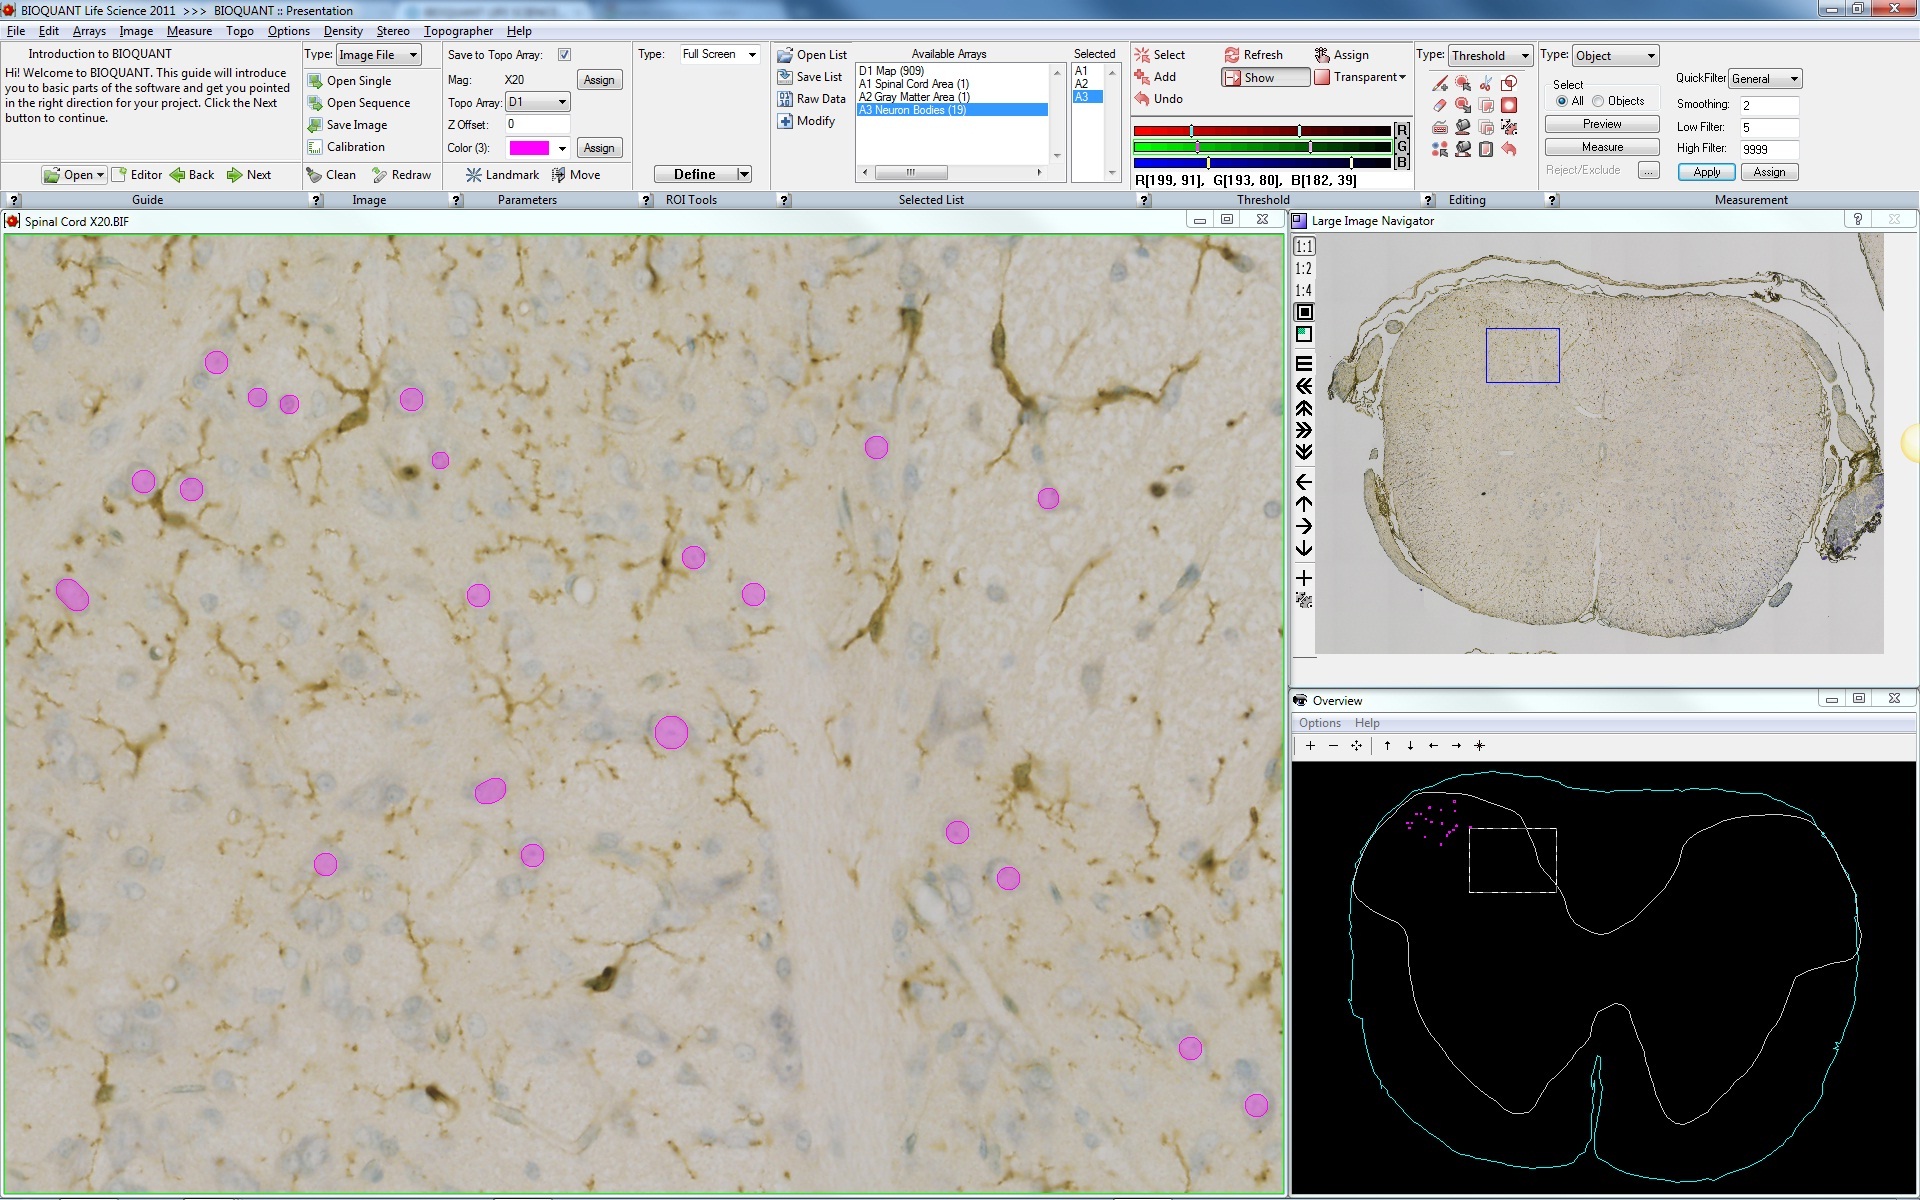Click the Undo threshold icon

(1142, 99)
